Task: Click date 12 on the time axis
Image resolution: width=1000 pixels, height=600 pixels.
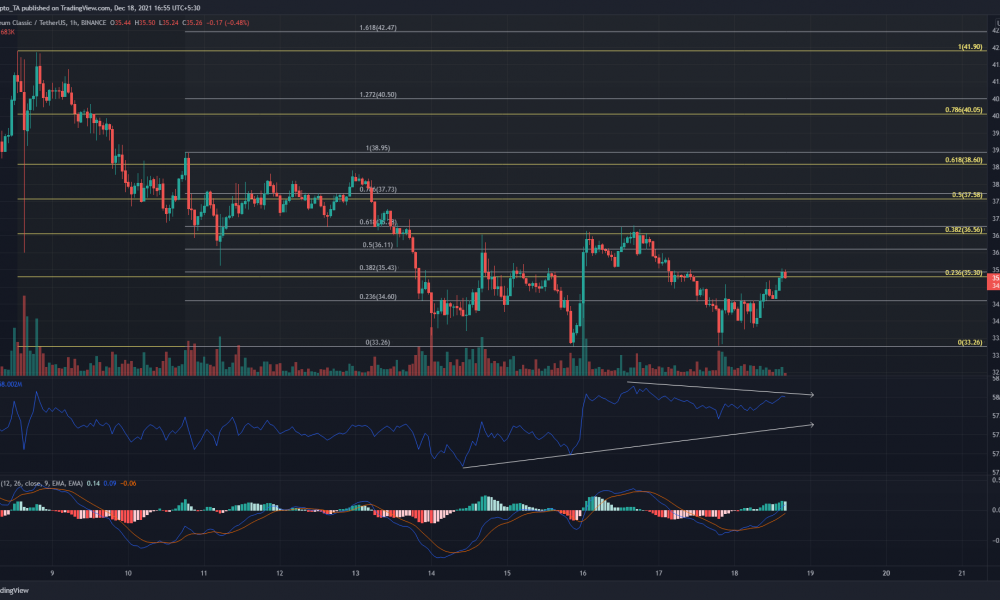Action: (280, 573)
